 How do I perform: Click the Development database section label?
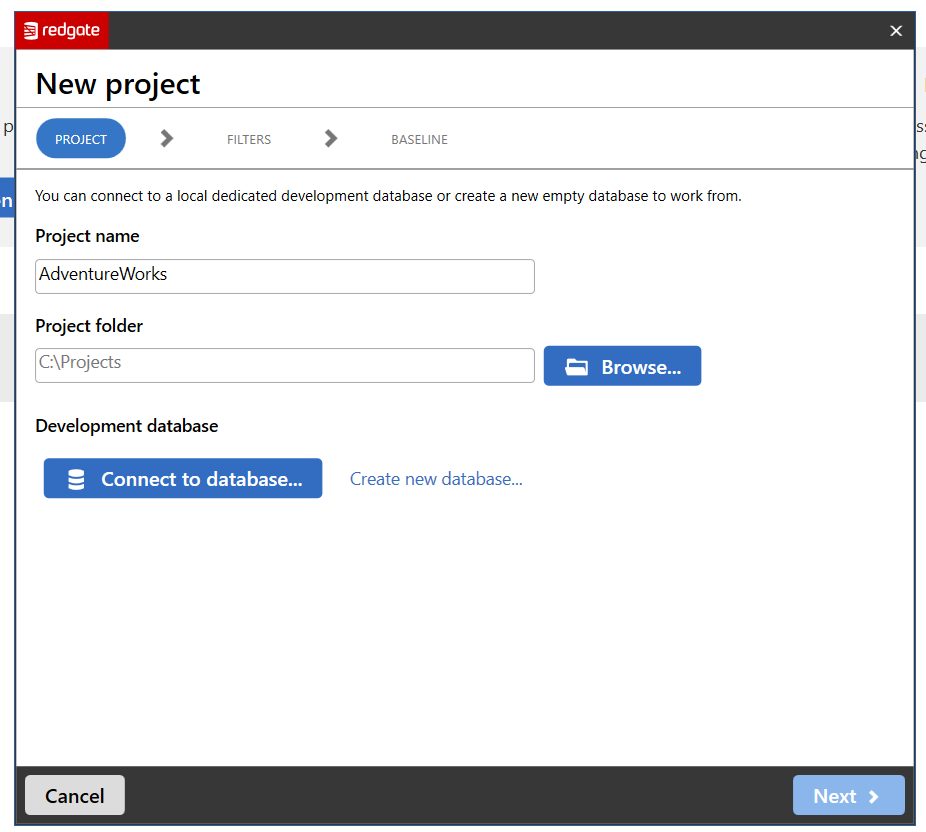tap(126, 426)
